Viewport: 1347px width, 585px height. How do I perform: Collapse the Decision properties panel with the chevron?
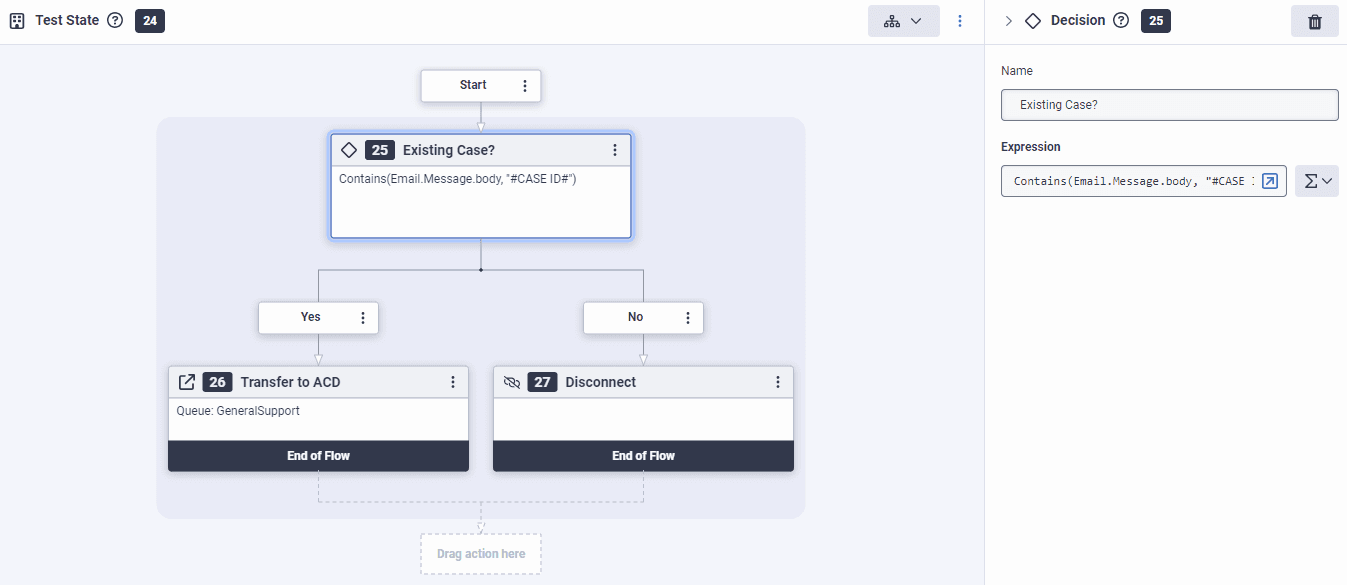click(x=1008, y=19)
